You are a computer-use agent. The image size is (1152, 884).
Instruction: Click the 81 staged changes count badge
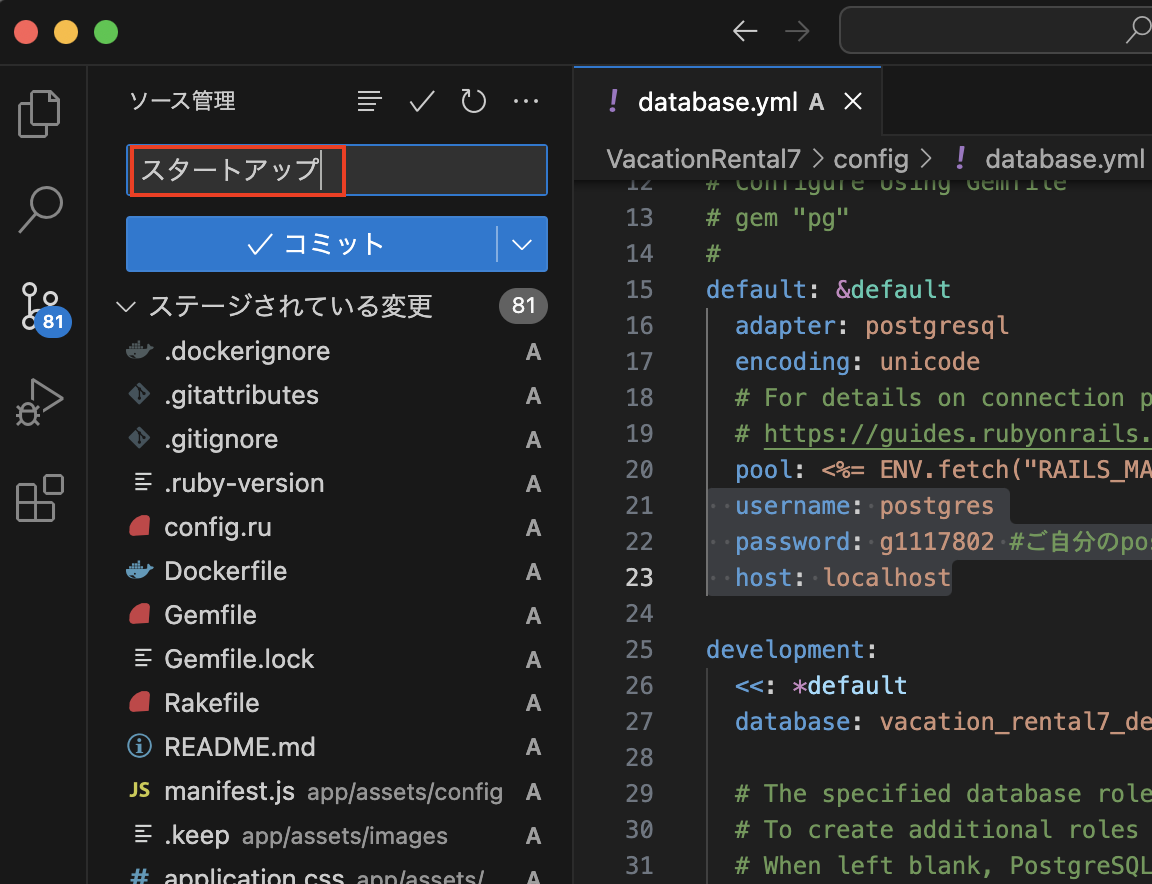click(523, 306)
